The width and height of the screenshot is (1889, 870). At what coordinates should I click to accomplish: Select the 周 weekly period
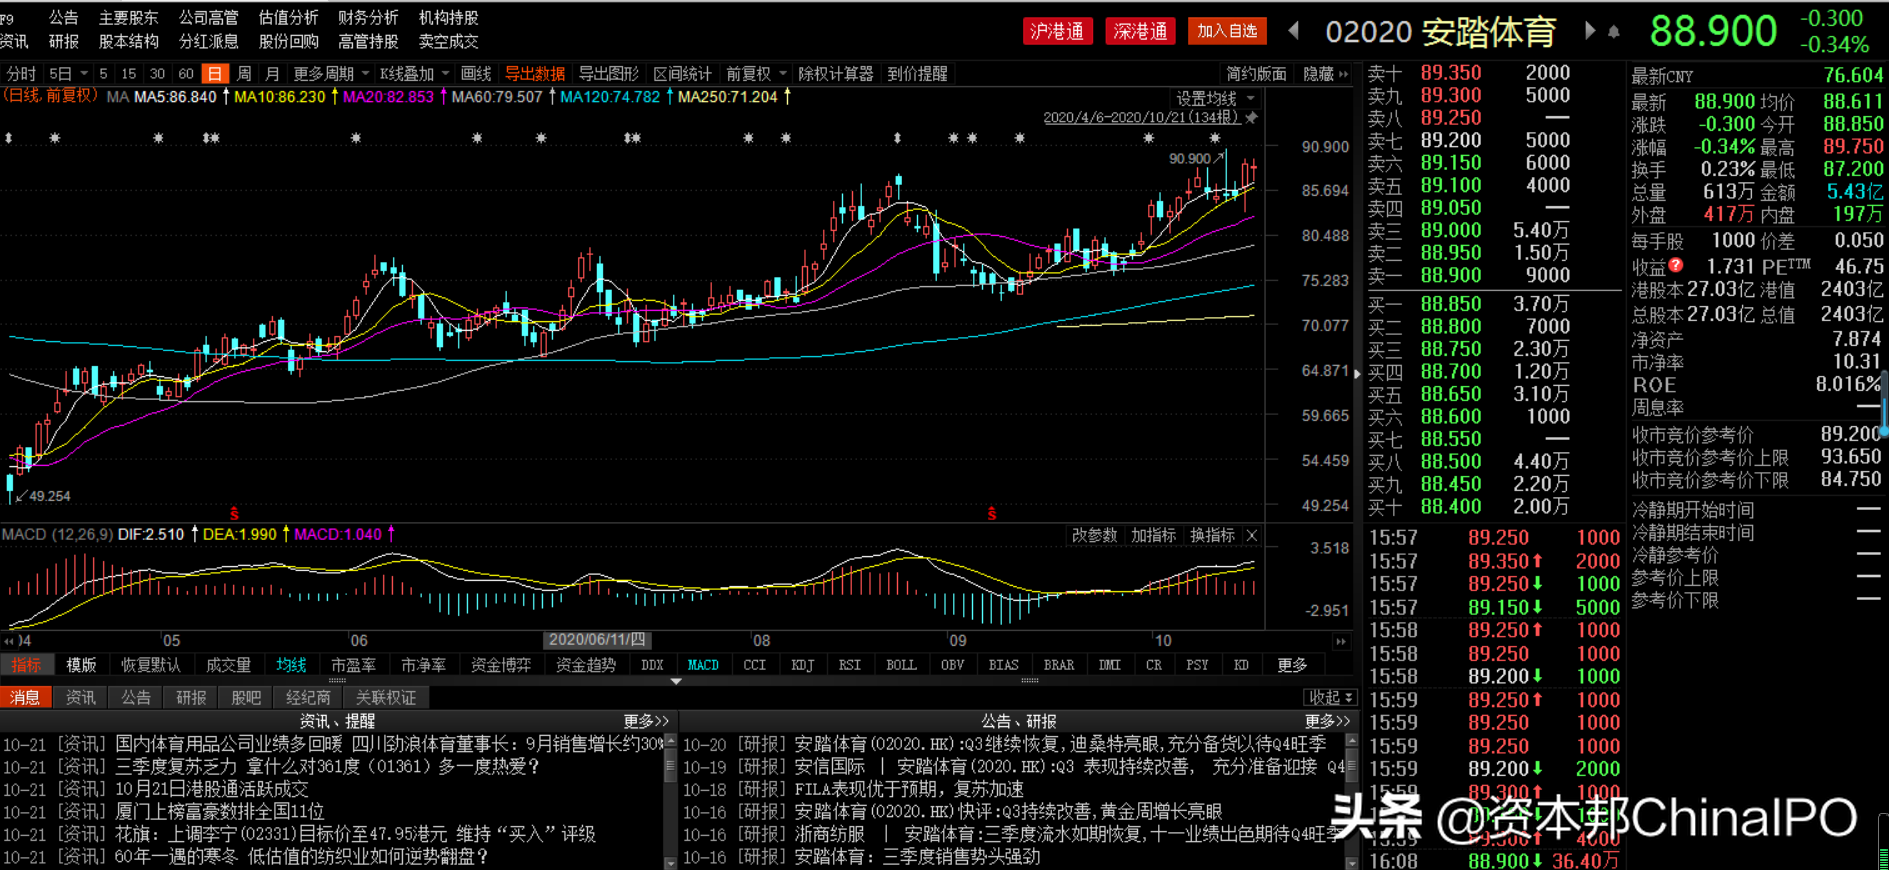[x=244, y=74]
